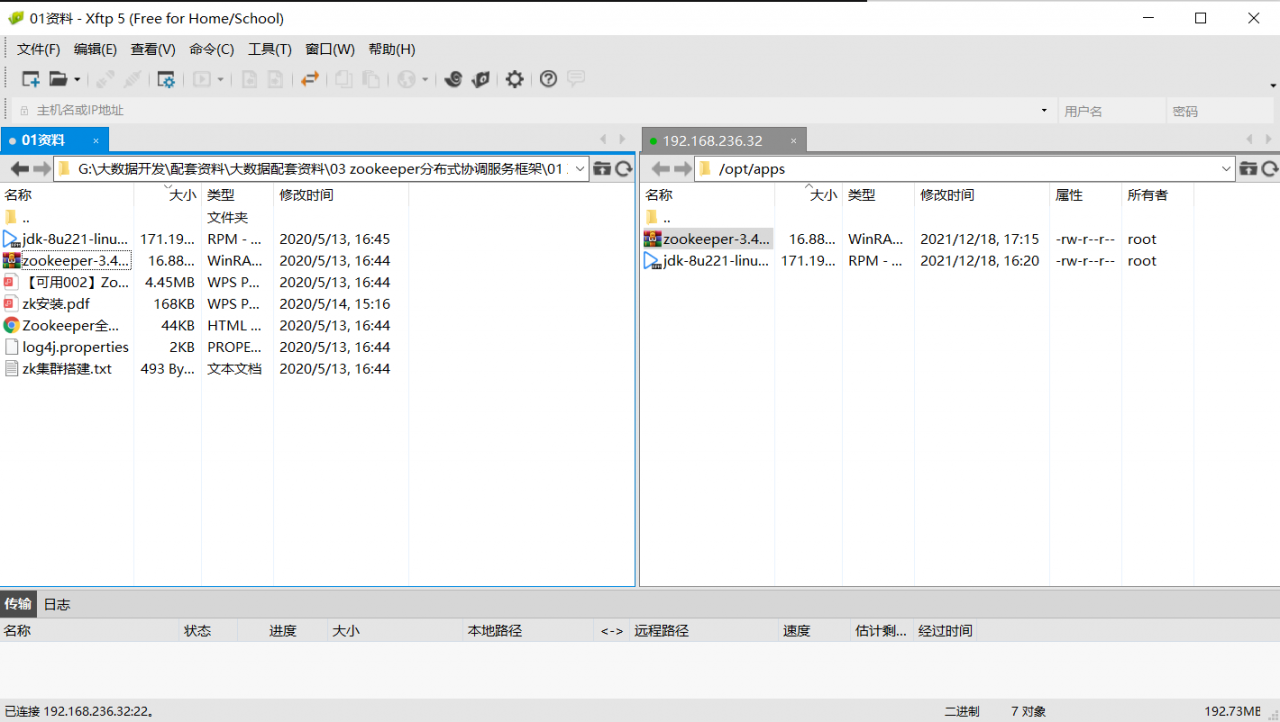Screen dimensions: 1280x722
Task: Refresh the remote /opt/apps pane
Action: coord(1270,169)
